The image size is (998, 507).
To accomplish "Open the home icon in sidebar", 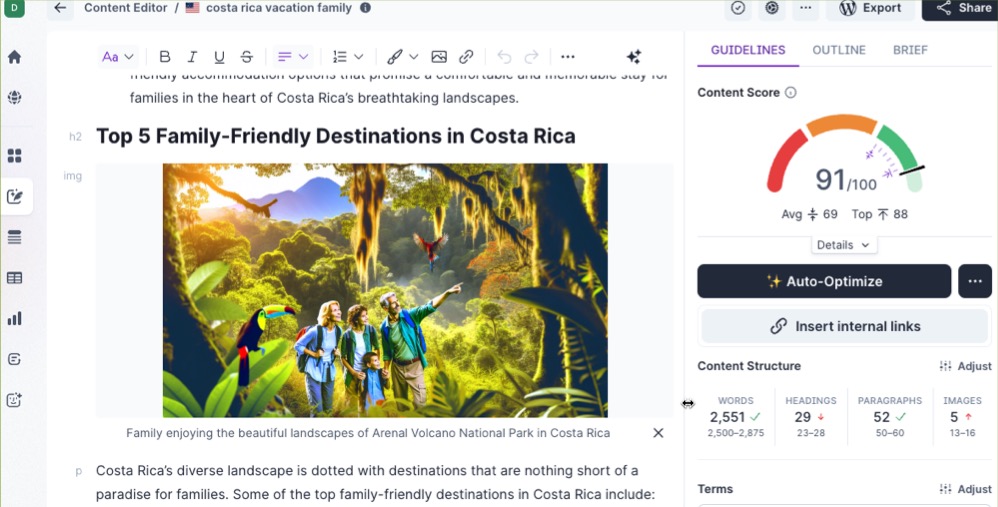I will pos(15,57).
